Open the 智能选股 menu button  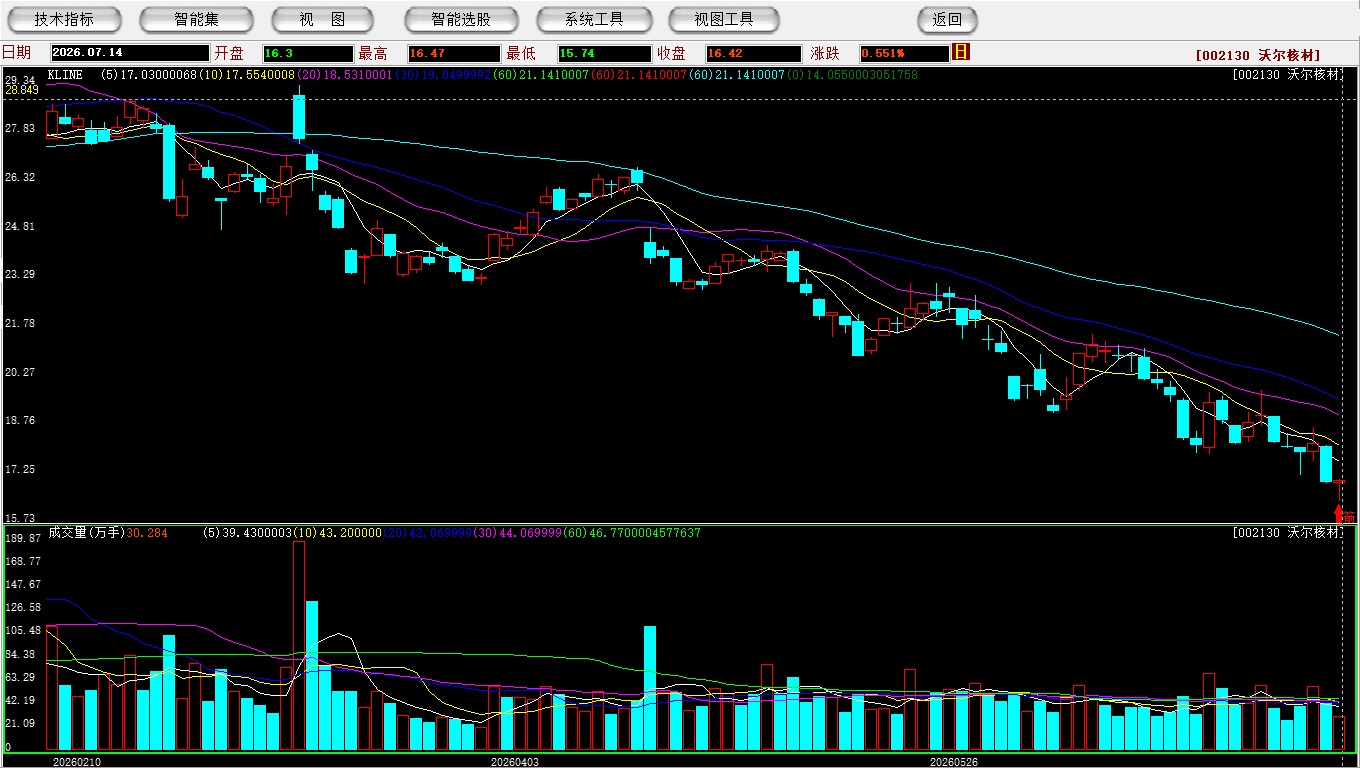click(461, 19)
